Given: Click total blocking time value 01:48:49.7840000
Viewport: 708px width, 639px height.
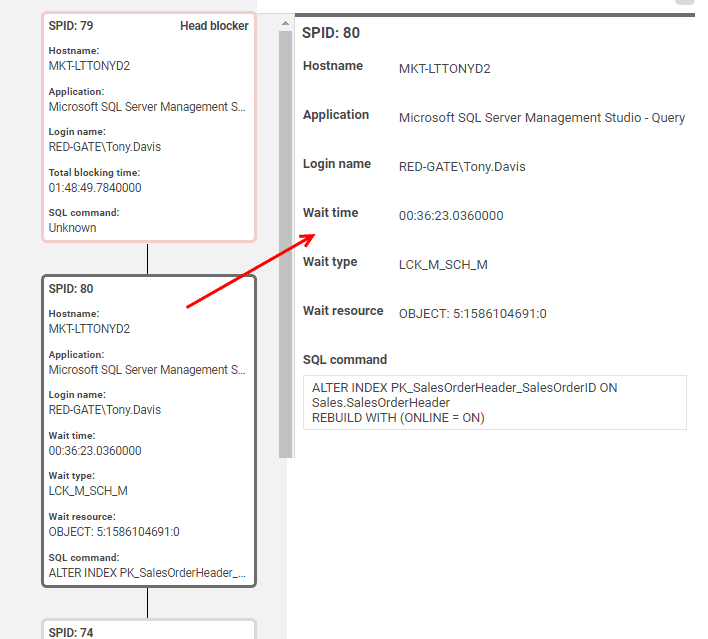Looking at the screenshot, I should click(x=95, y=187).
